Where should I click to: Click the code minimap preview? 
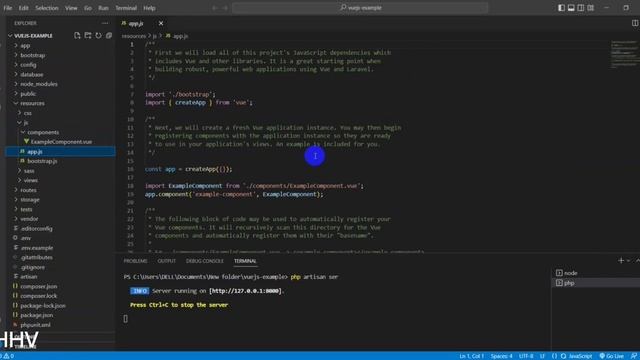[624, 53]
